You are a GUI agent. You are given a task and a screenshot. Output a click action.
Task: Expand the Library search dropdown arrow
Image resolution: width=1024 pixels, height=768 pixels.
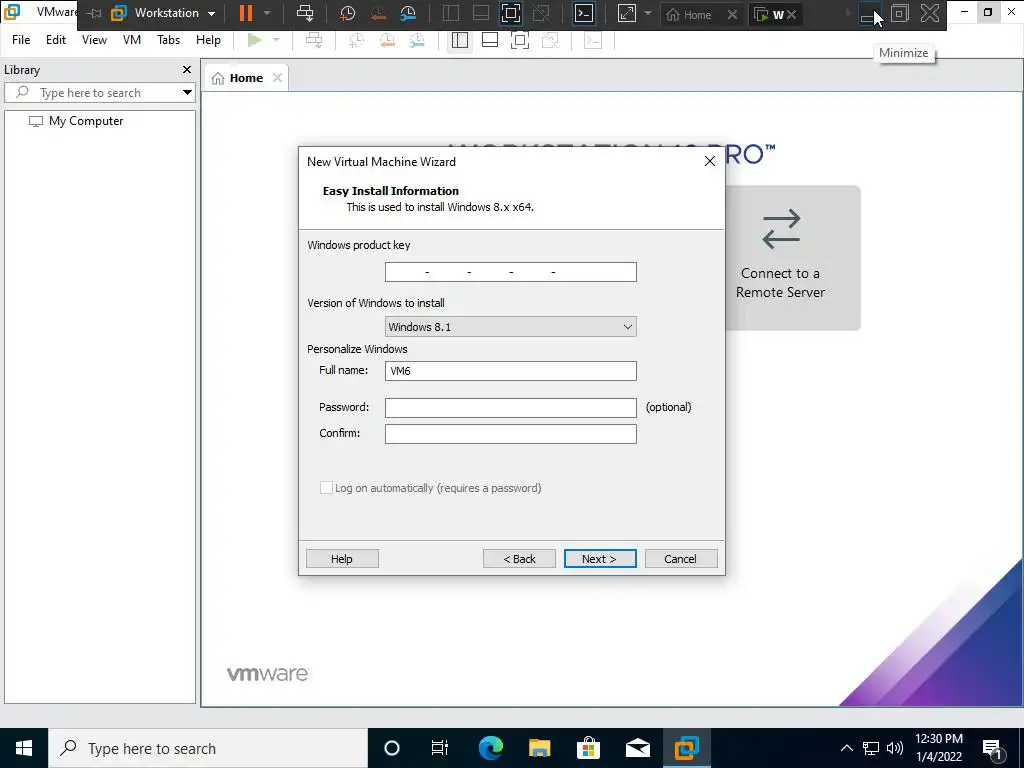[187, 93]
